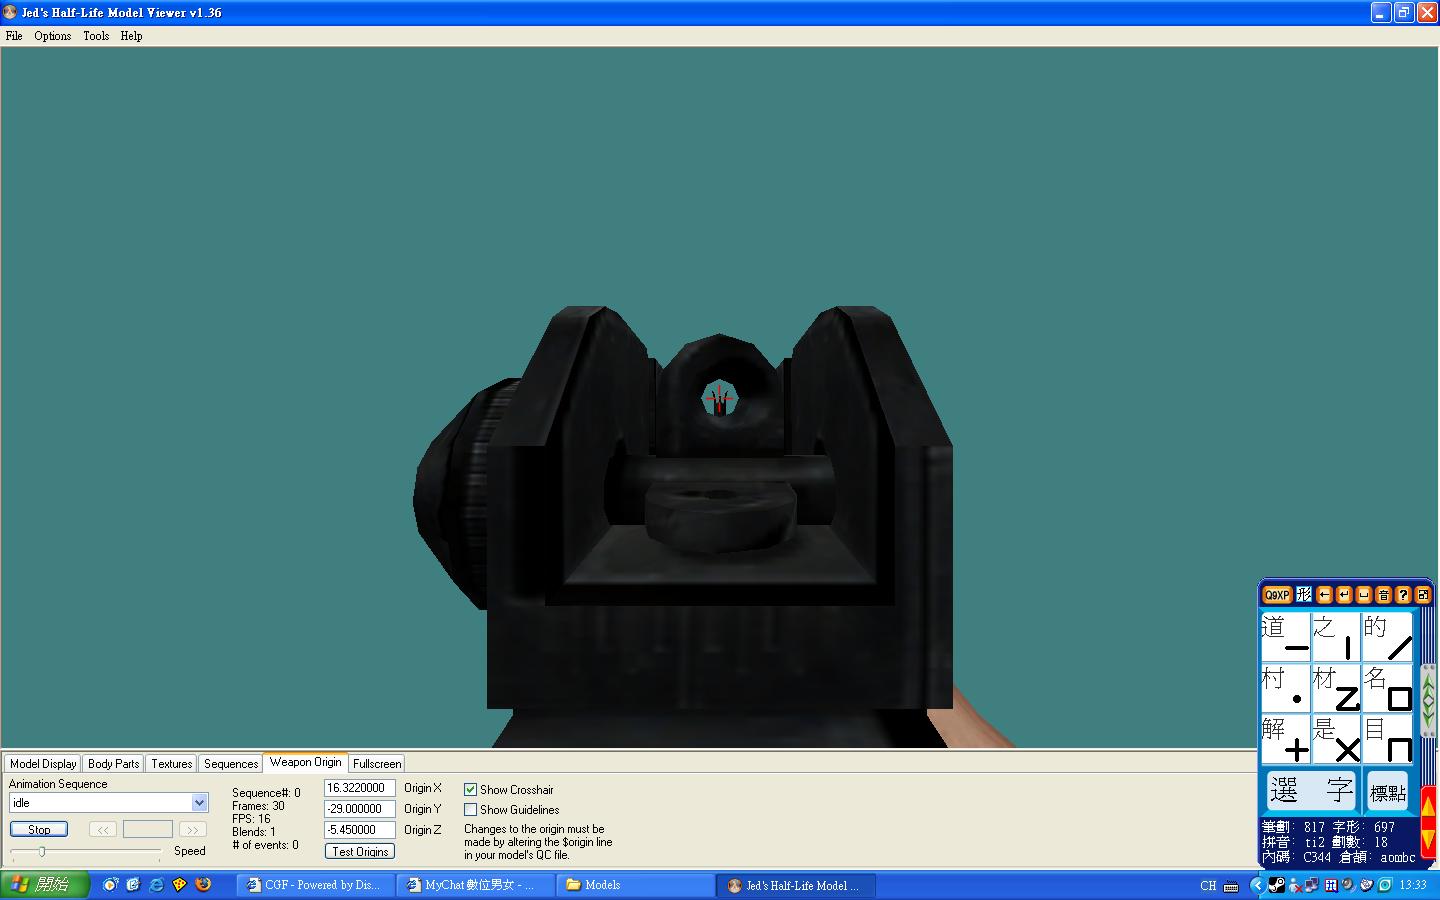Click the Q9 enter key icon

[x=1344, y=595]
